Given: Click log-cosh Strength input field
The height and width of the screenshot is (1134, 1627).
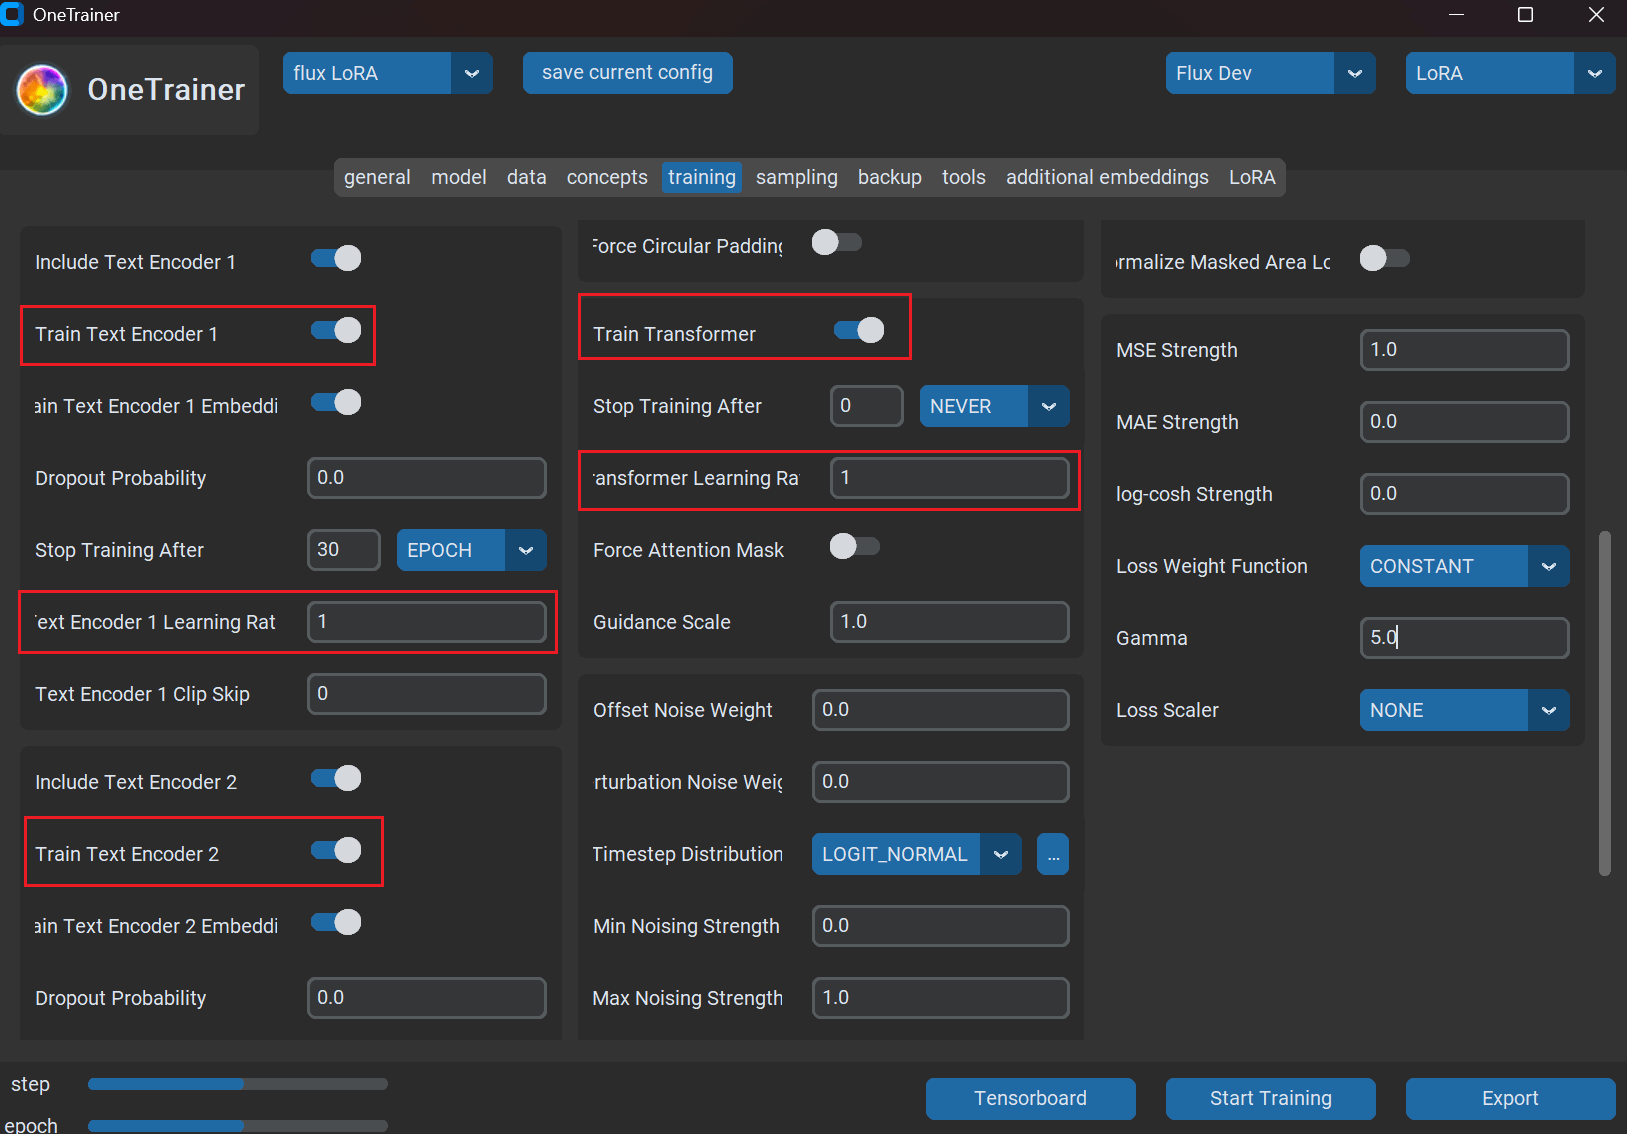Looking at the screenshot, I should [x=1465, y=494].
